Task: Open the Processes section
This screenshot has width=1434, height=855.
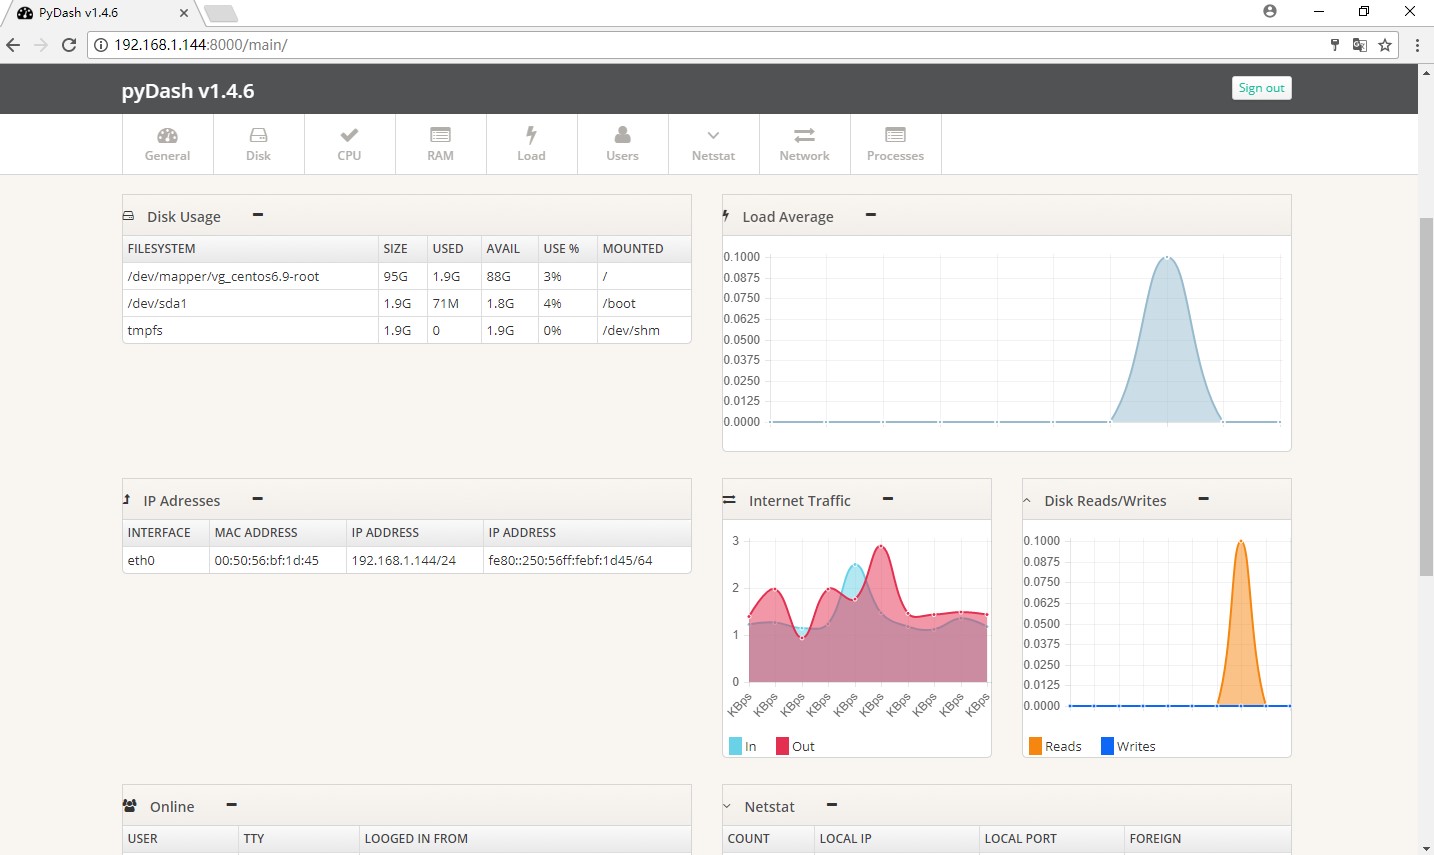Action: click(x=896, y=144)
